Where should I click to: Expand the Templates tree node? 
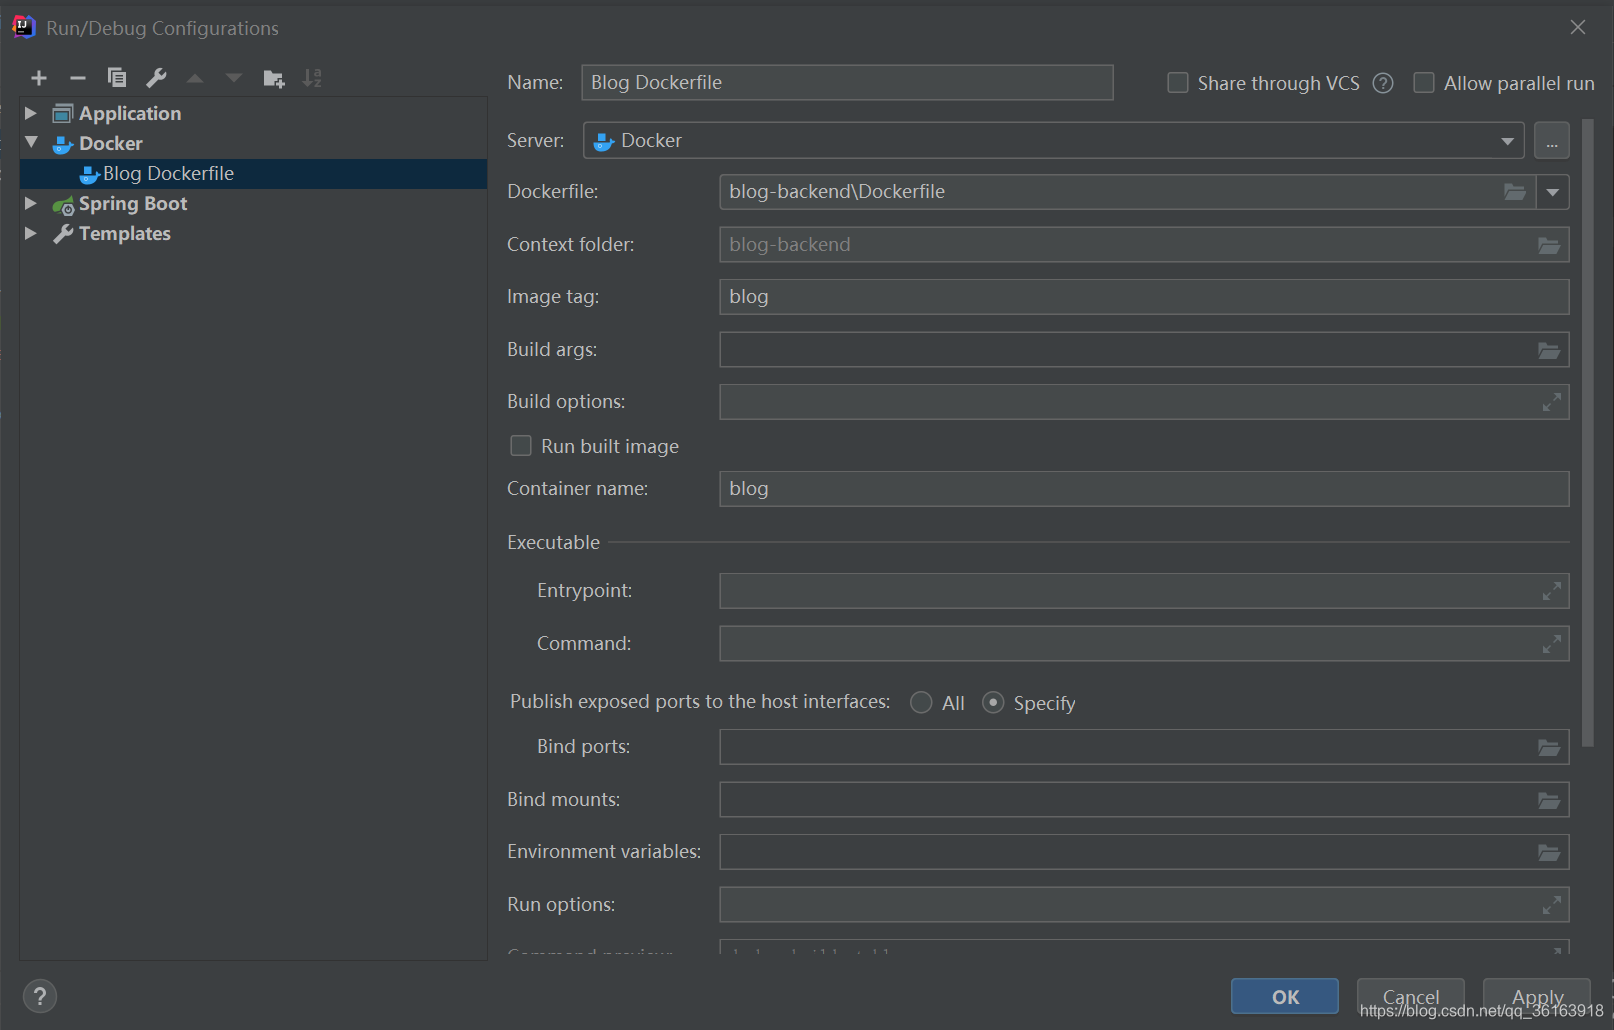(x=31, y=233)
